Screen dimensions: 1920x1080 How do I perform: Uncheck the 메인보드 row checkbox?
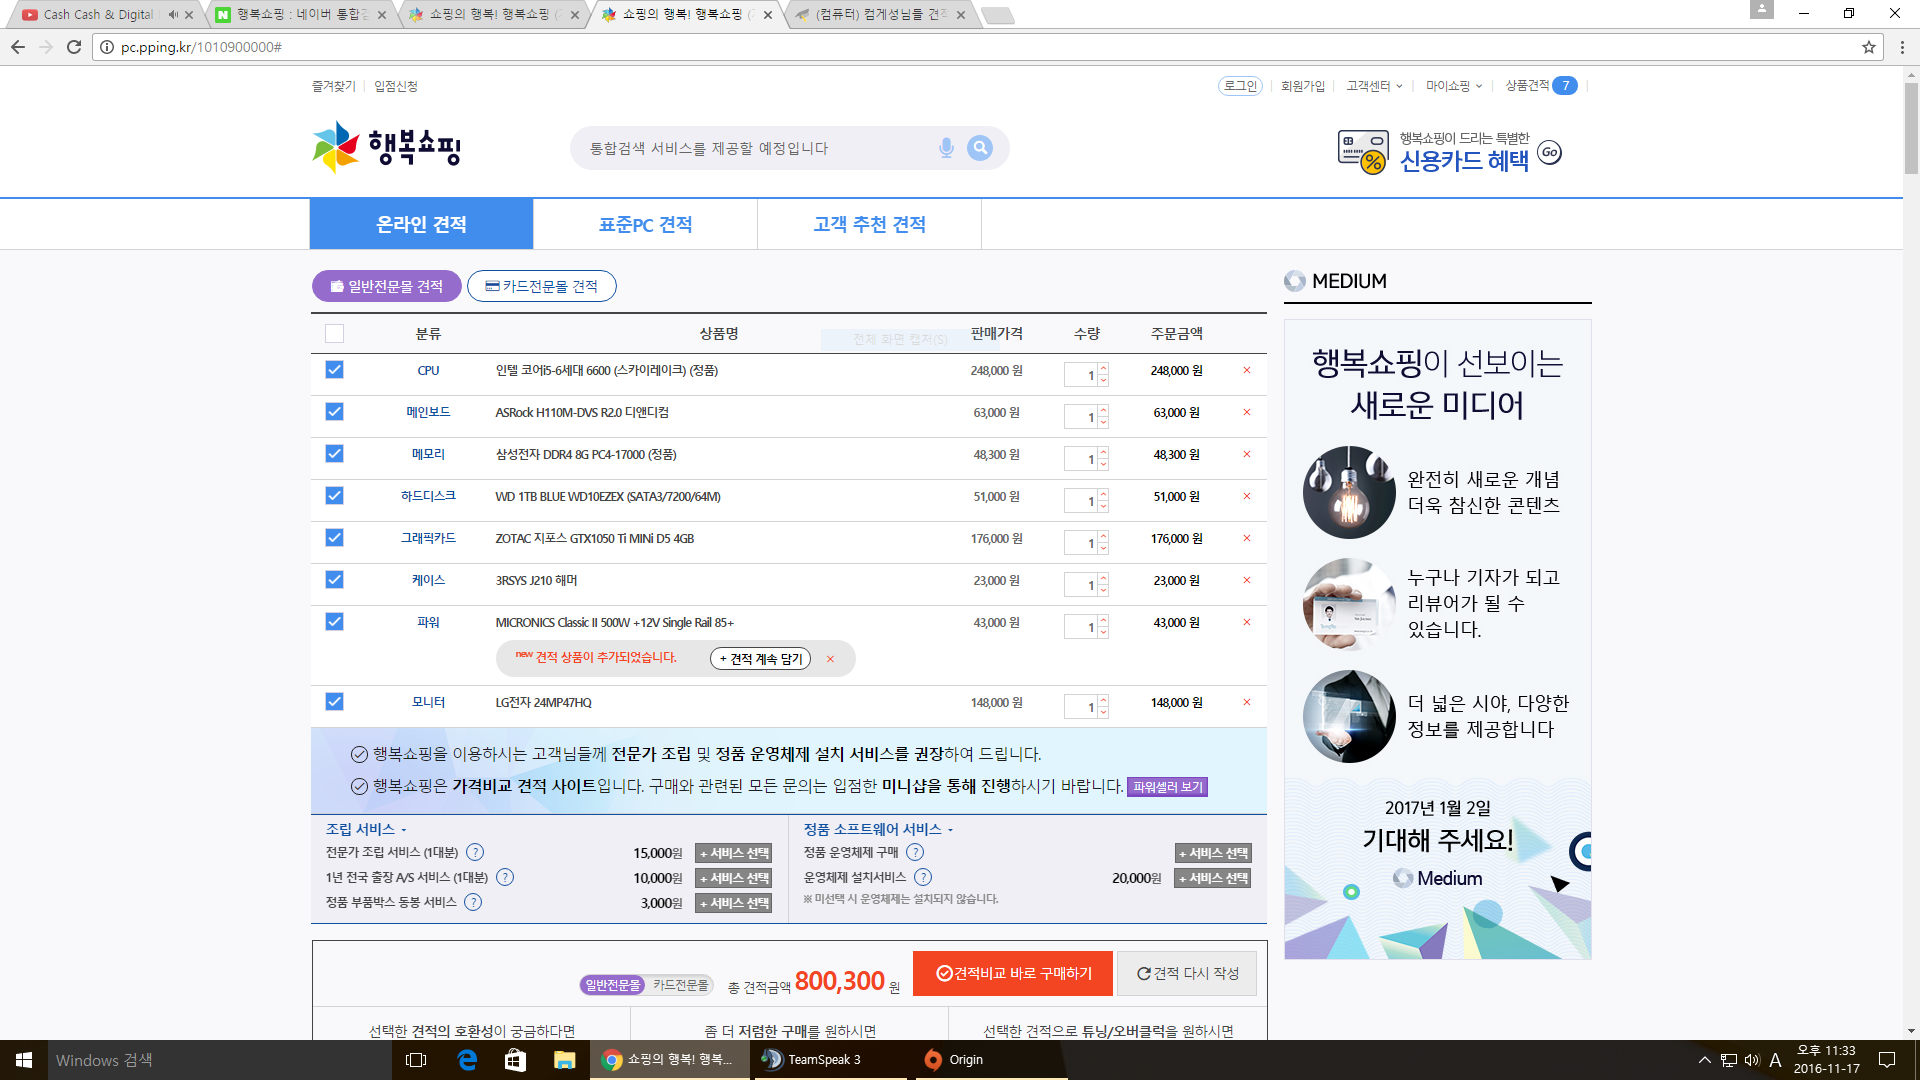[x=334, y=412]
